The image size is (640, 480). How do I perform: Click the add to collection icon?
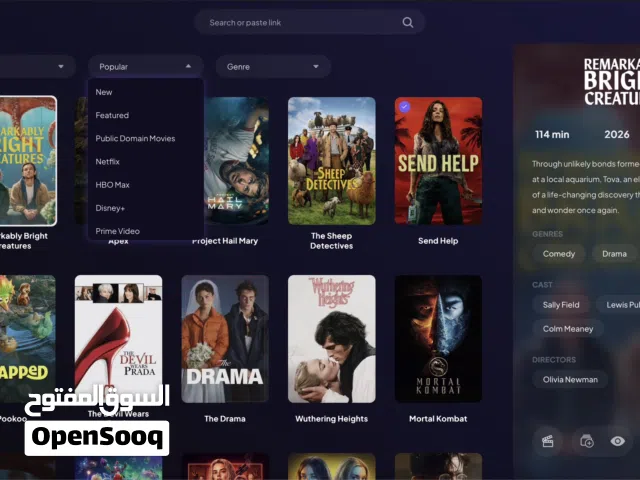coord(587,441)
